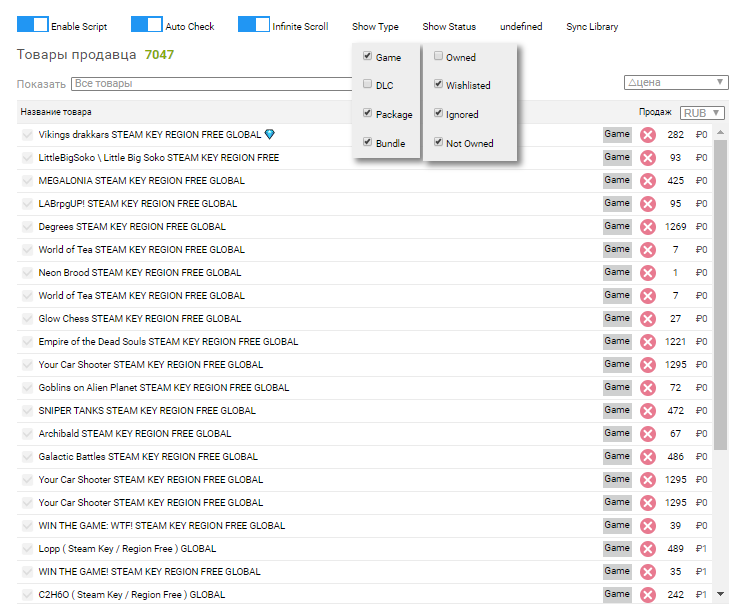
Task: Open the RUB currency dropdown
Action: point(702,113)
